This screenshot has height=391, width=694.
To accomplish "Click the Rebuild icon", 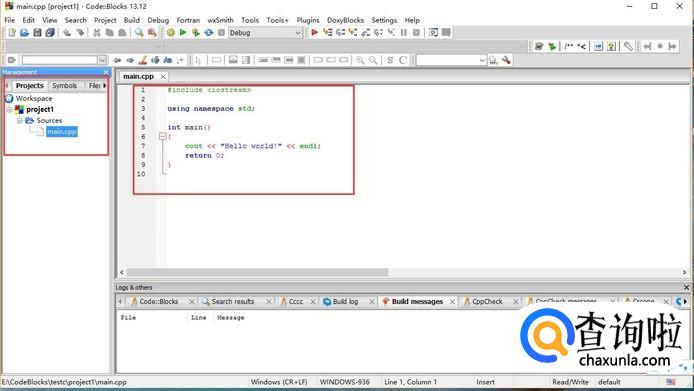I will (x=208, y=32).
